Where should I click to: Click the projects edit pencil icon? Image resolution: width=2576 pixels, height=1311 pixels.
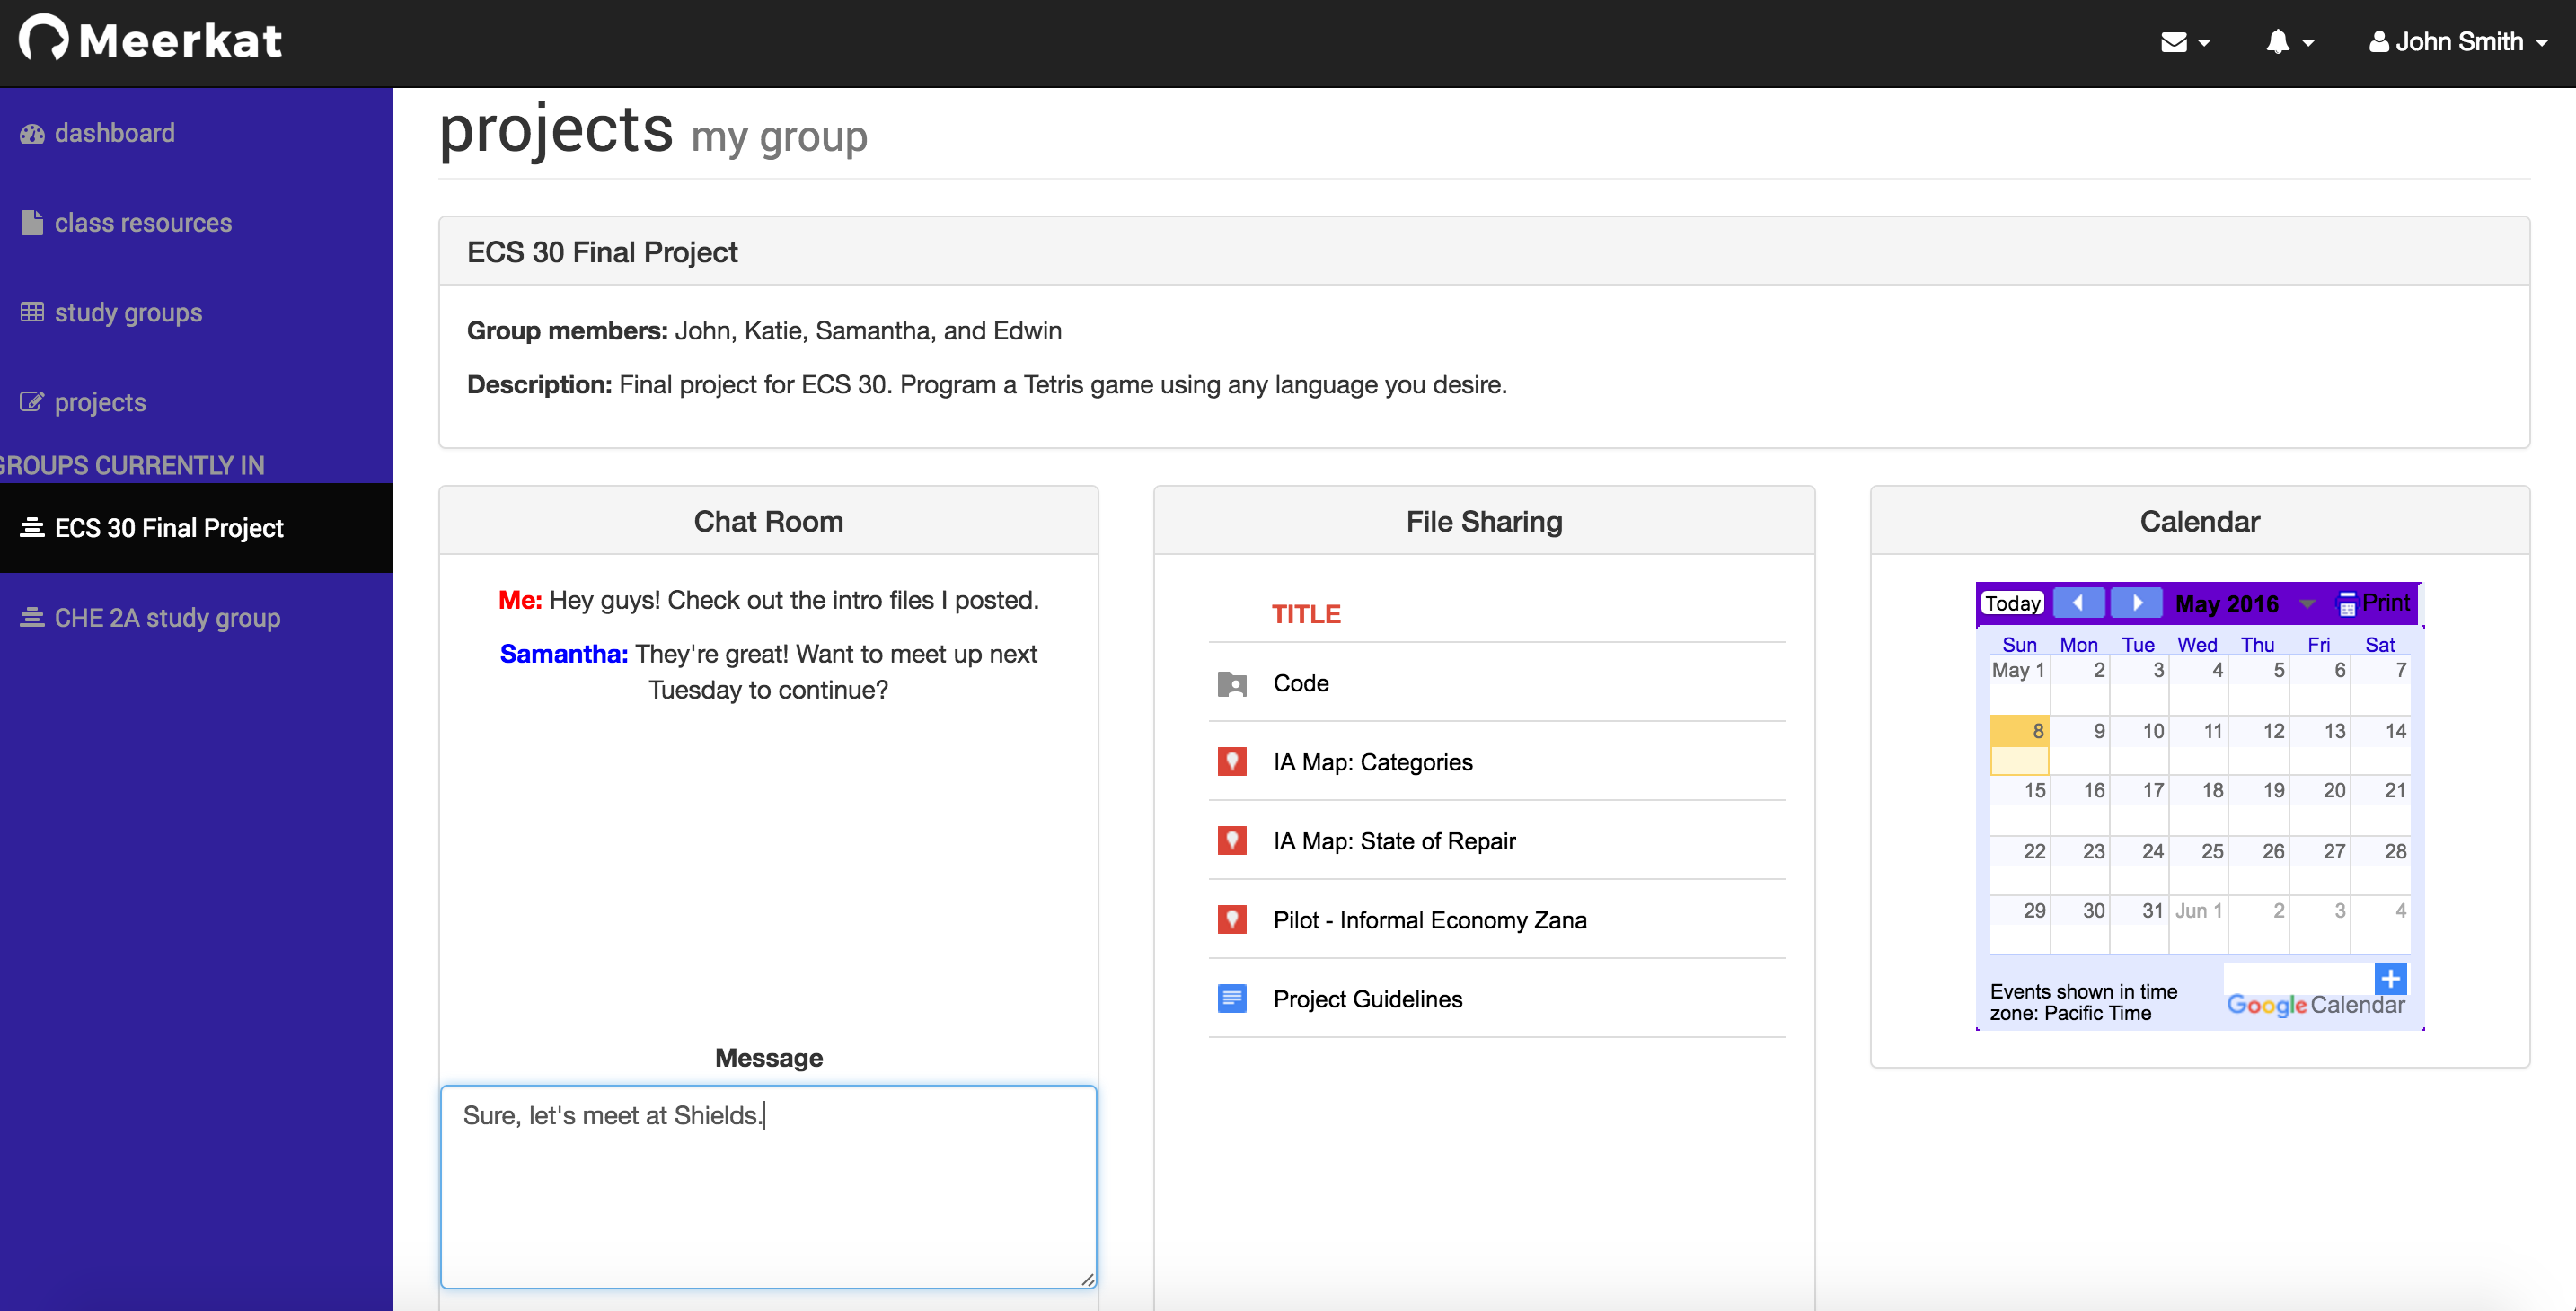coord(32,402)
